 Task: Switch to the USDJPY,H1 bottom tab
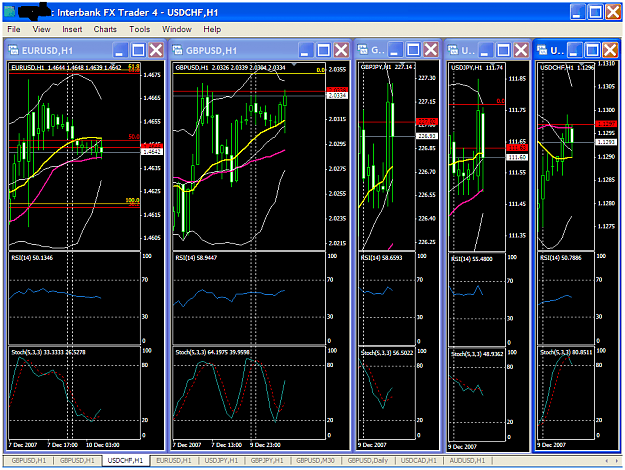(x=221, y=460)
